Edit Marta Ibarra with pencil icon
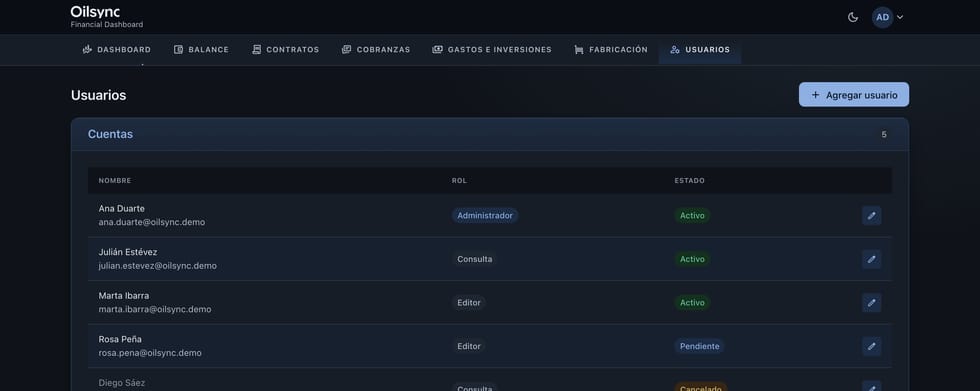 click(x=872, y=303)
